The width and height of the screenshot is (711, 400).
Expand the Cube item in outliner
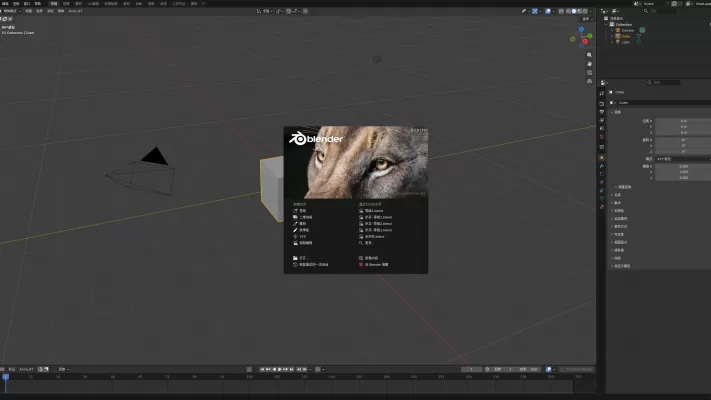612,36
